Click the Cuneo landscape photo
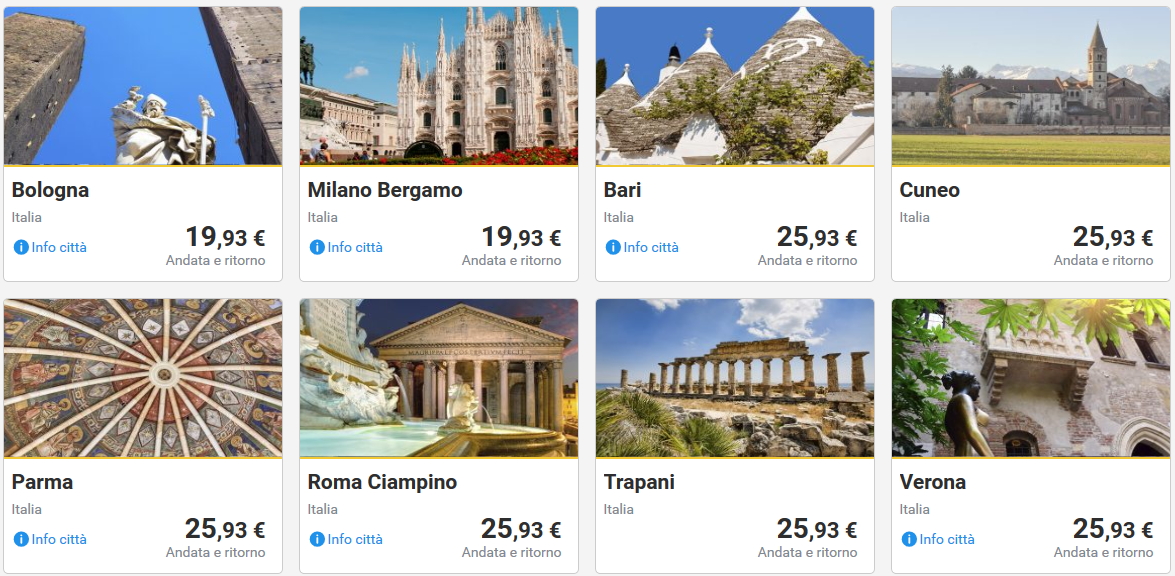The image size is (1175, 576). point(1031,86)
